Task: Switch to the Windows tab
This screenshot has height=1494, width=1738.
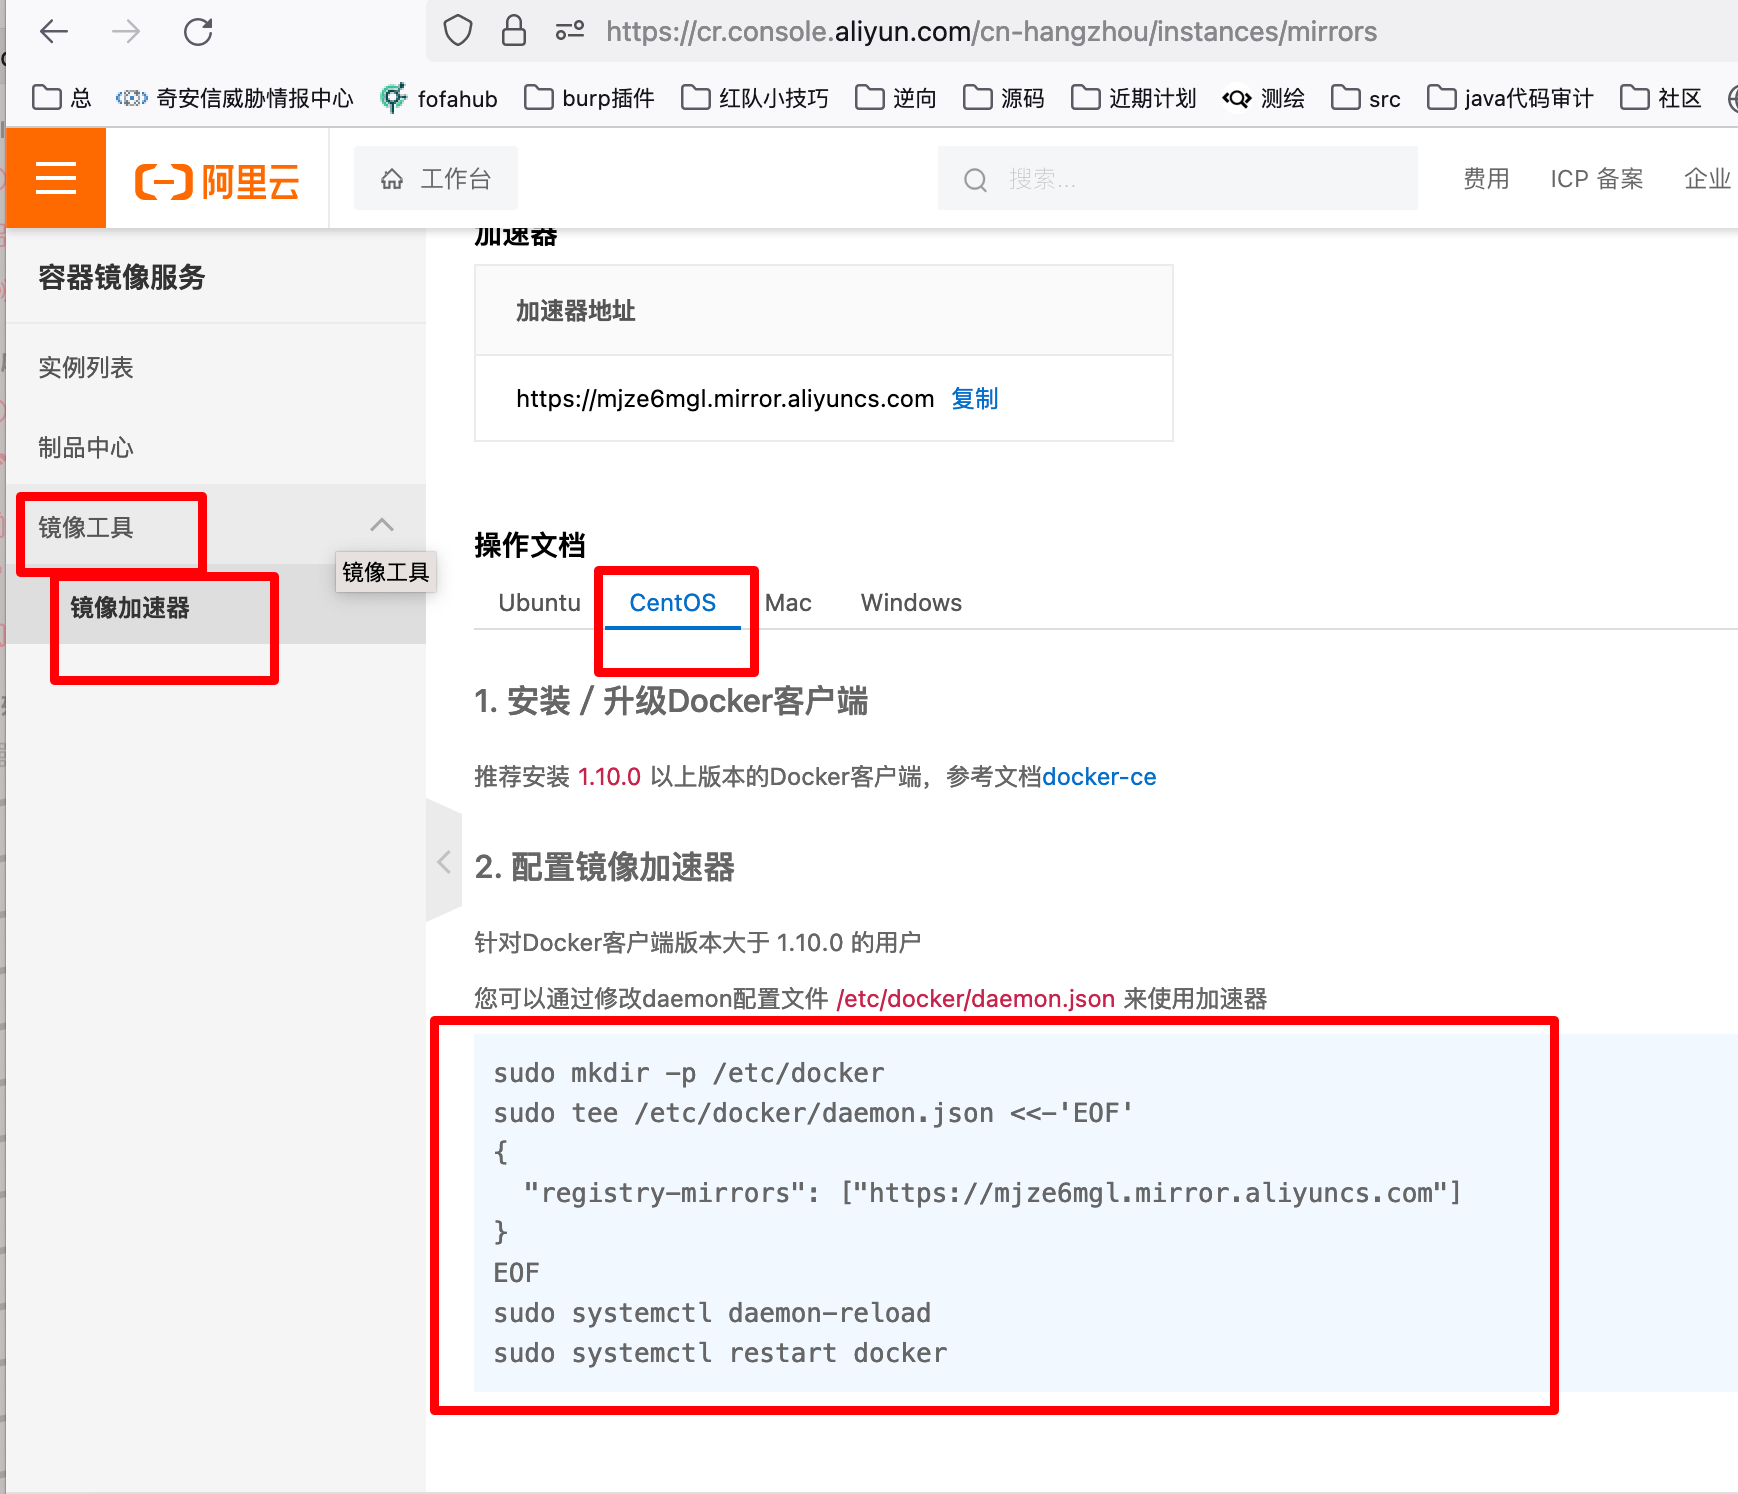Action: [x=912, y=603]
